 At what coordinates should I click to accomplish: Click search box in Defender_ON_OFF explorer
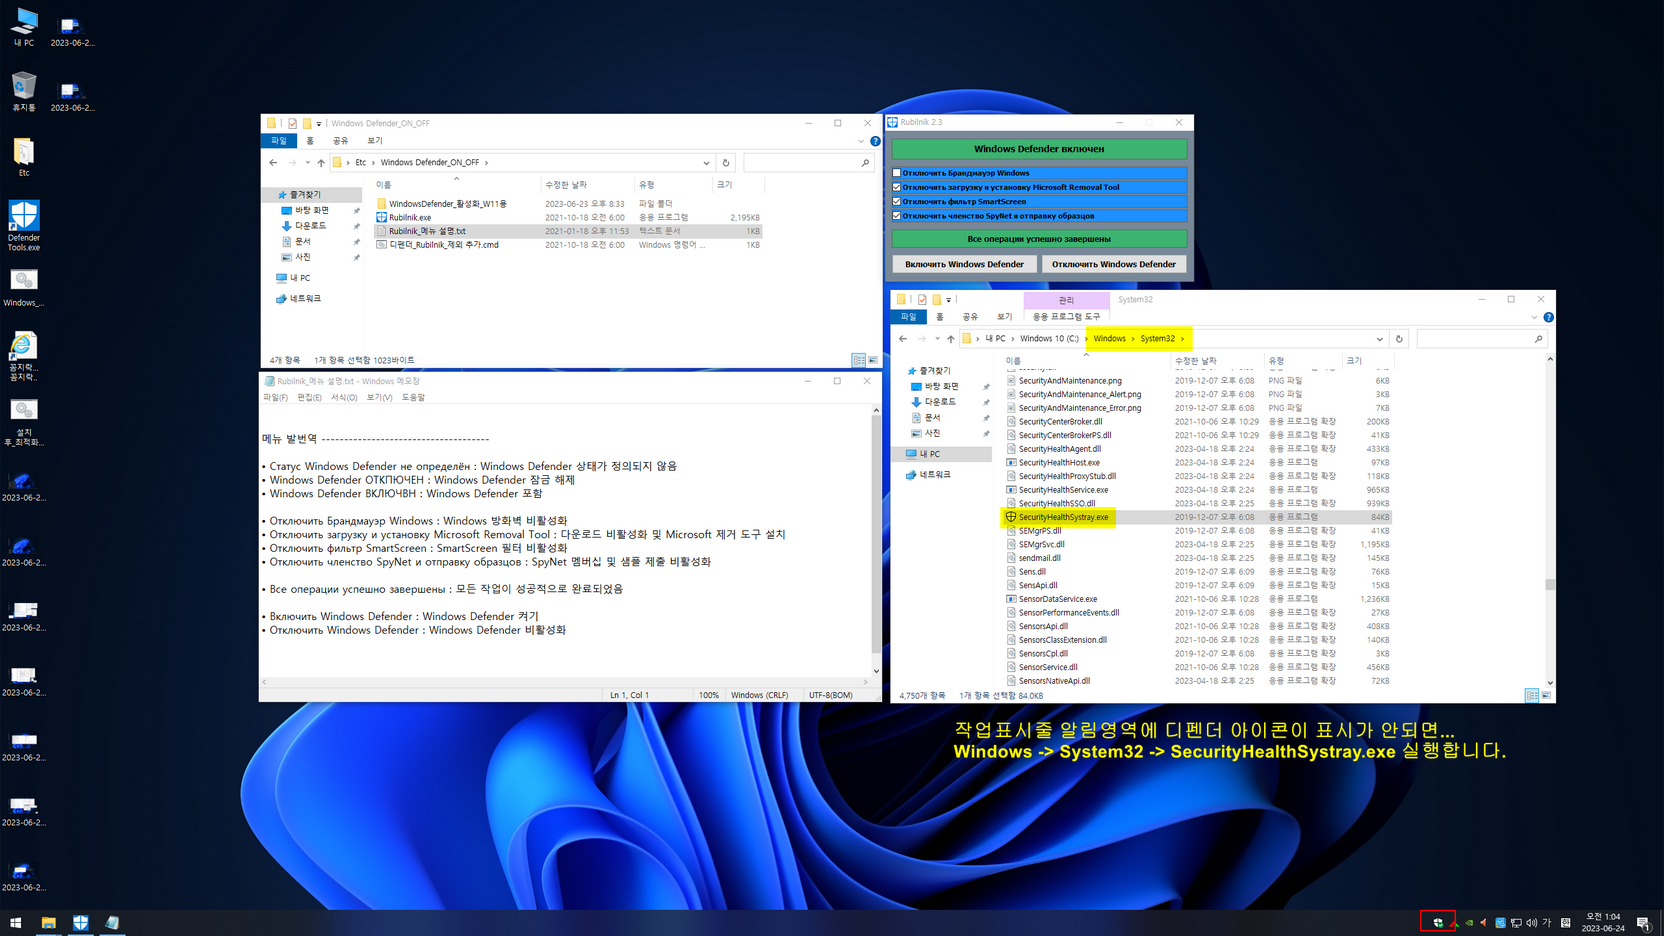807,162
